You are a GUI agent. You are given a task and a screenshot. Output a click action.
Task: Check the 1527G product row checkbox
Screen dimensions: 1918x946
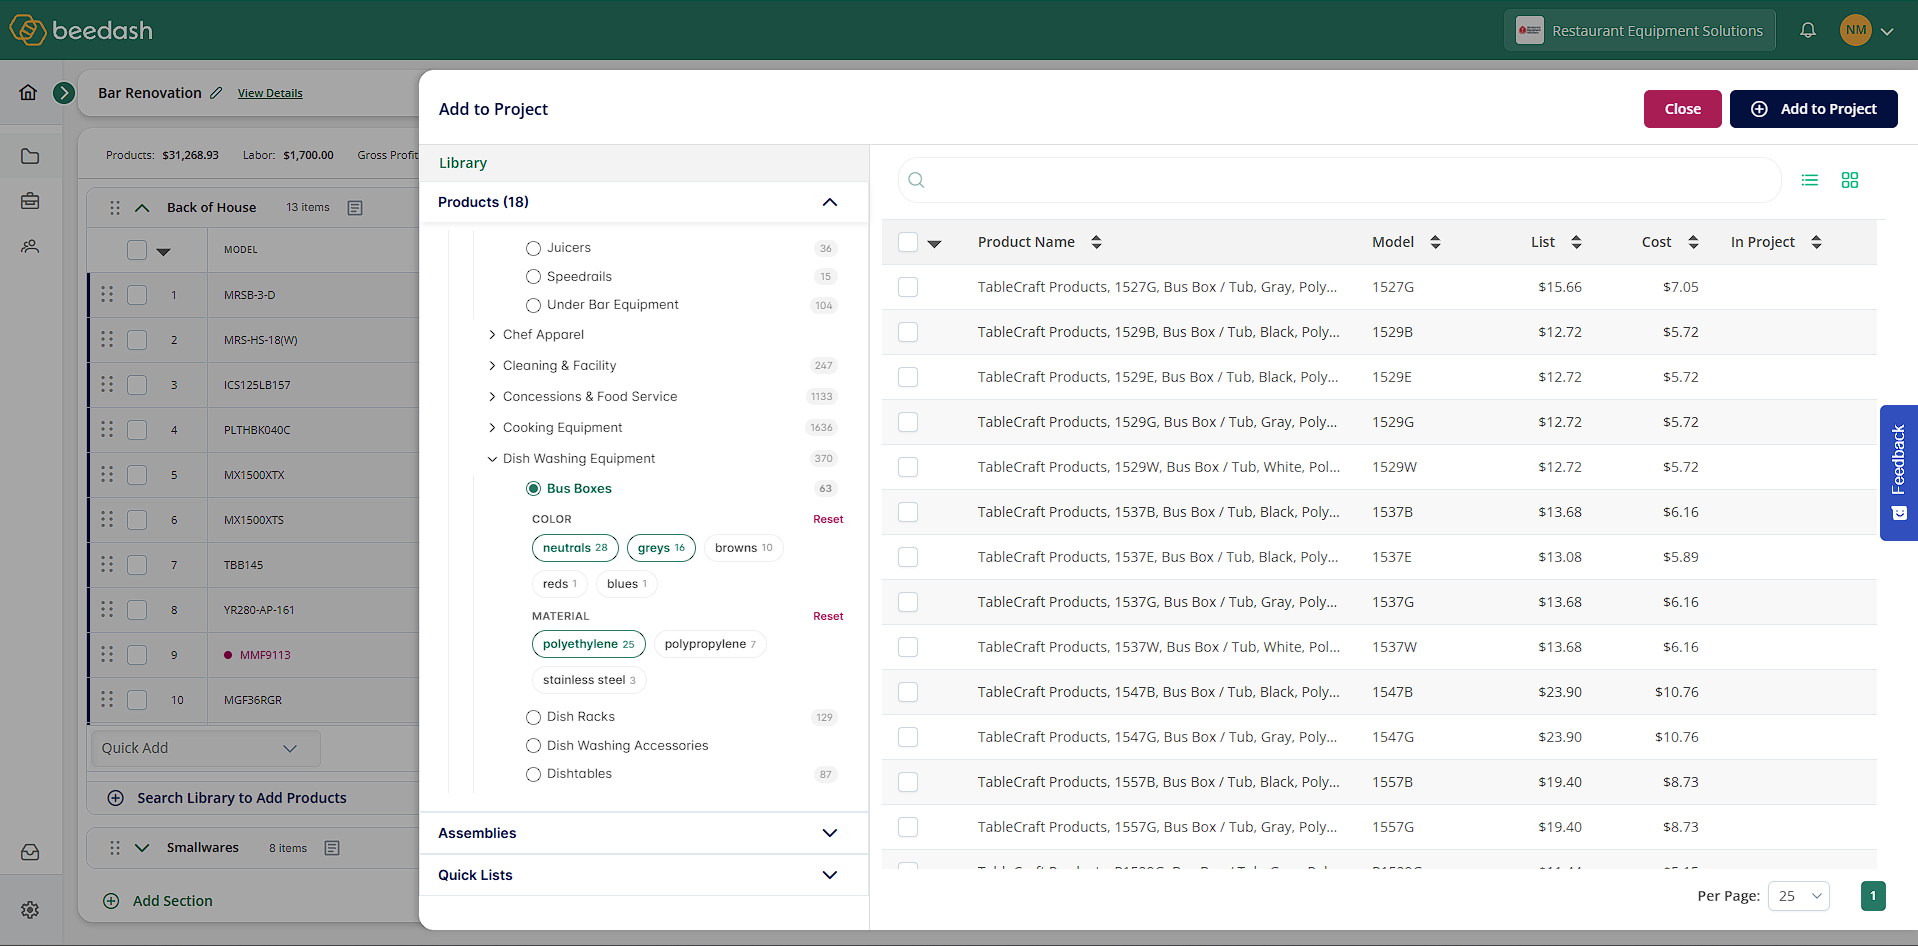click(x=908, y=287)
